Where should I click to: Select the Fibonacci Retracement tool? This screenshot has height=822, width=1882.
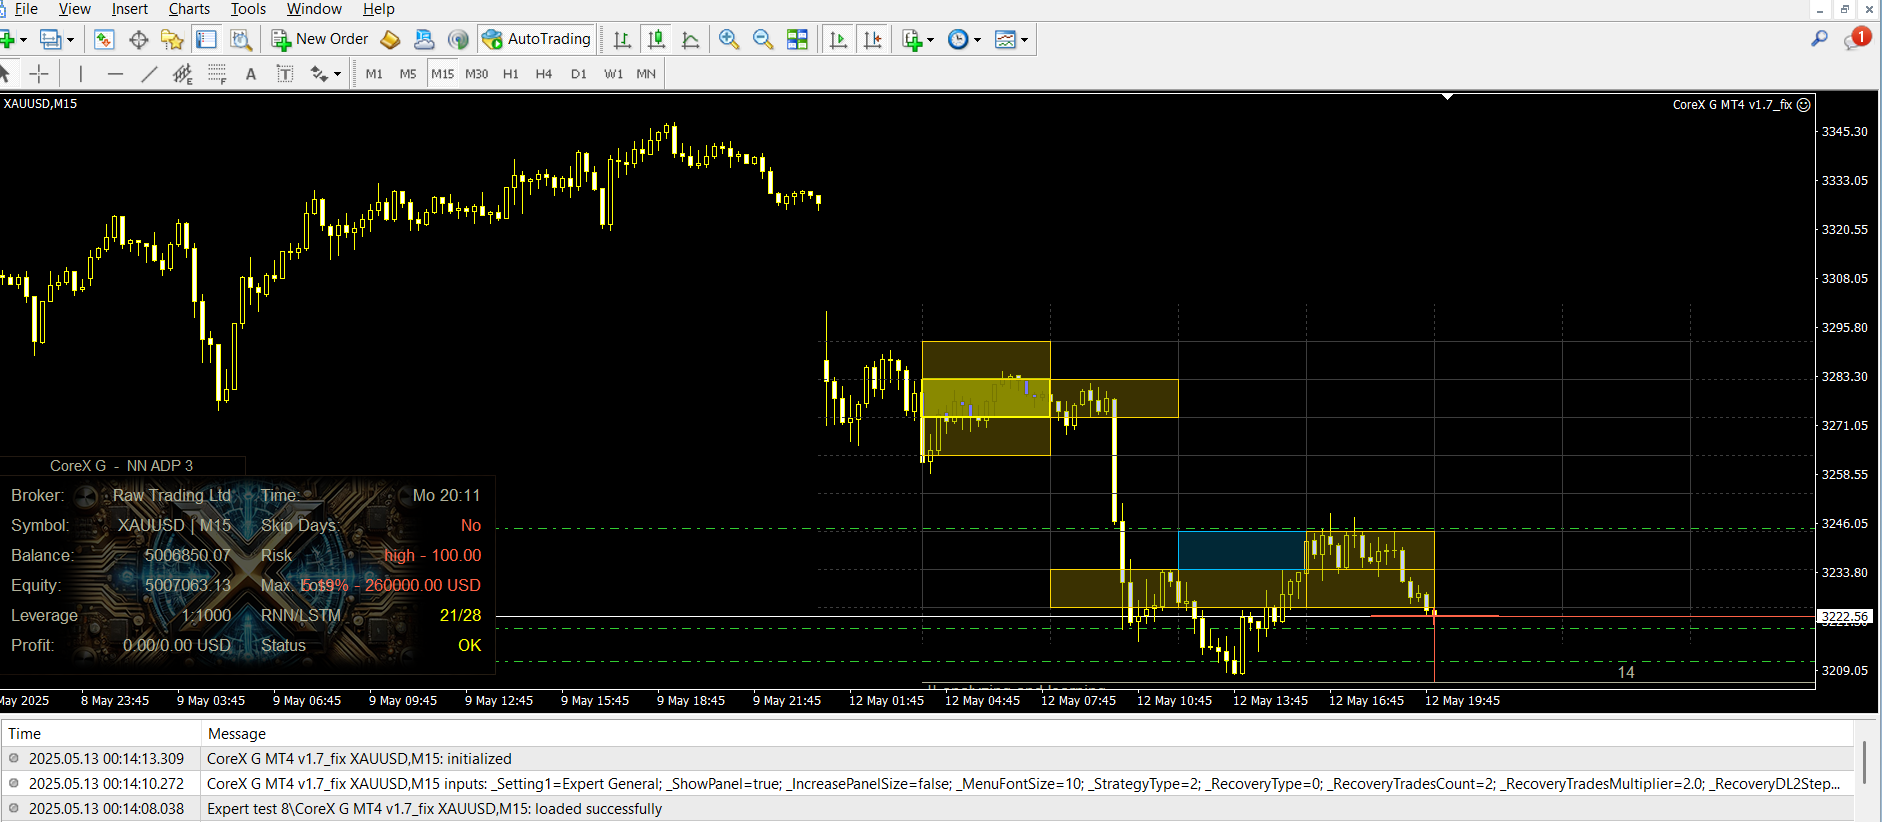click(x=217, y=73)
